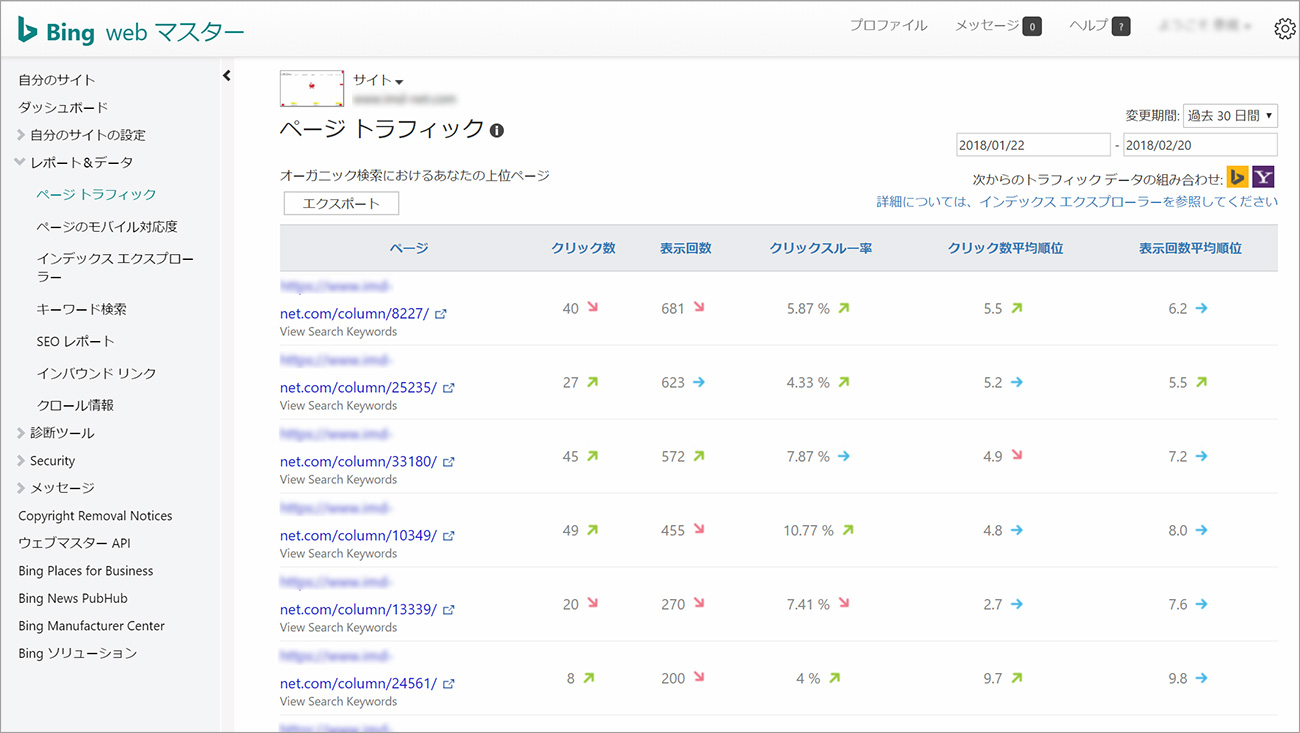Click green up arrow beside 5.87 %
The image size is (1300, 733).
pyautogui.click(x=844, y=308)
